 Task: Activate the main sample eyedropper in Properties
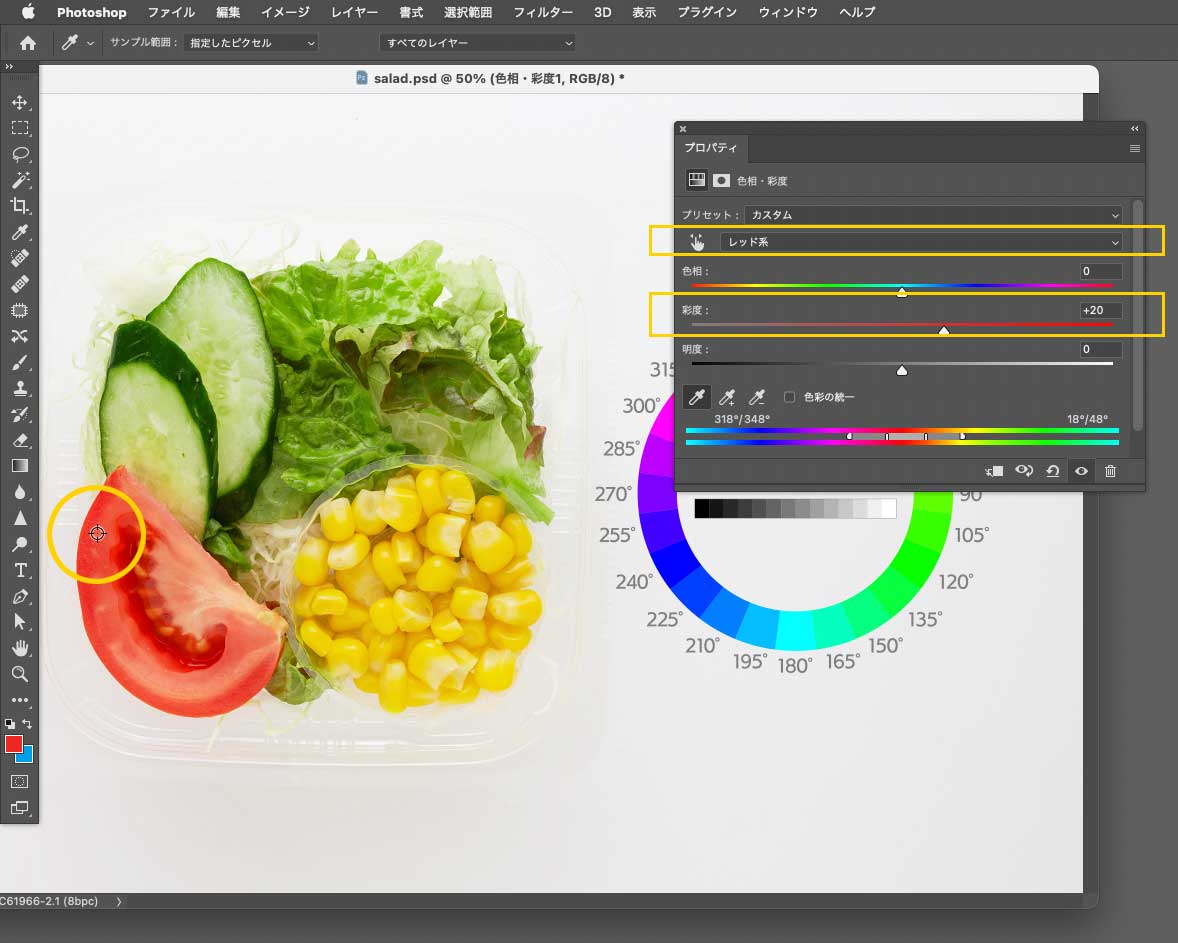696,397
